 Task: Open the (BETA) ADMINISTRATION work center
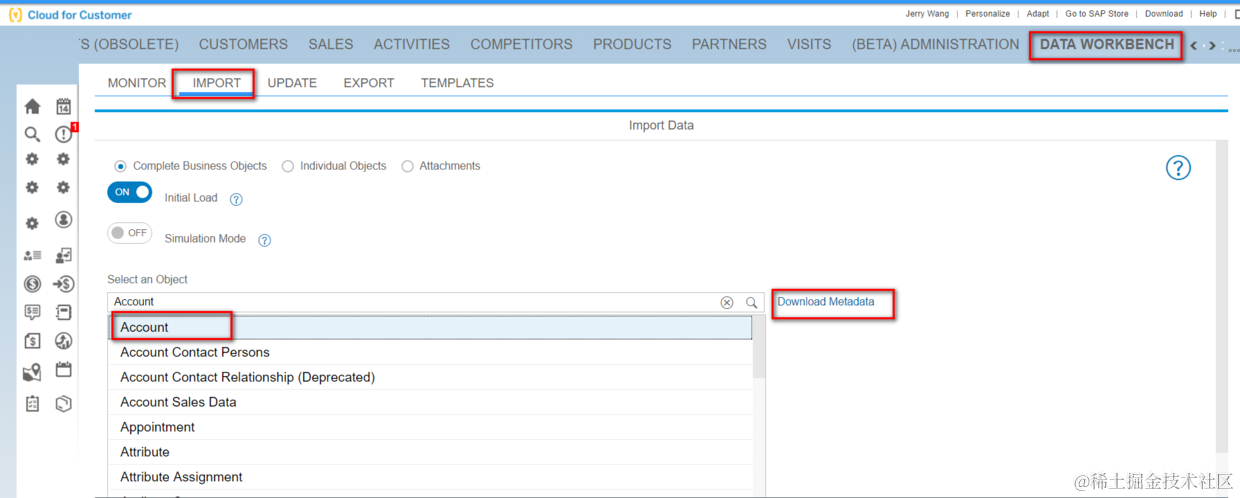[x=936, y=44]
